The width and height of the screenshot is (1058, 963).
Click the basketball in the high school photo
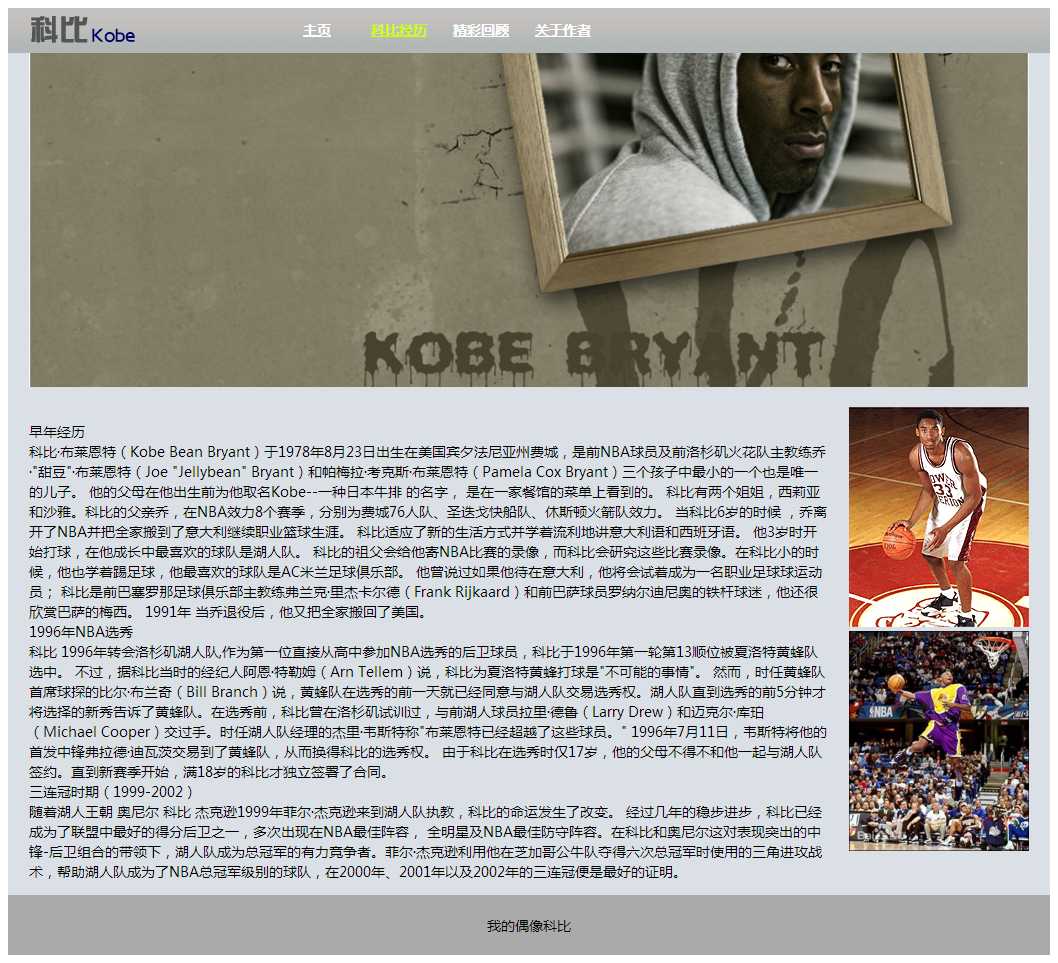pyautogui.click(x=898, y=541)
